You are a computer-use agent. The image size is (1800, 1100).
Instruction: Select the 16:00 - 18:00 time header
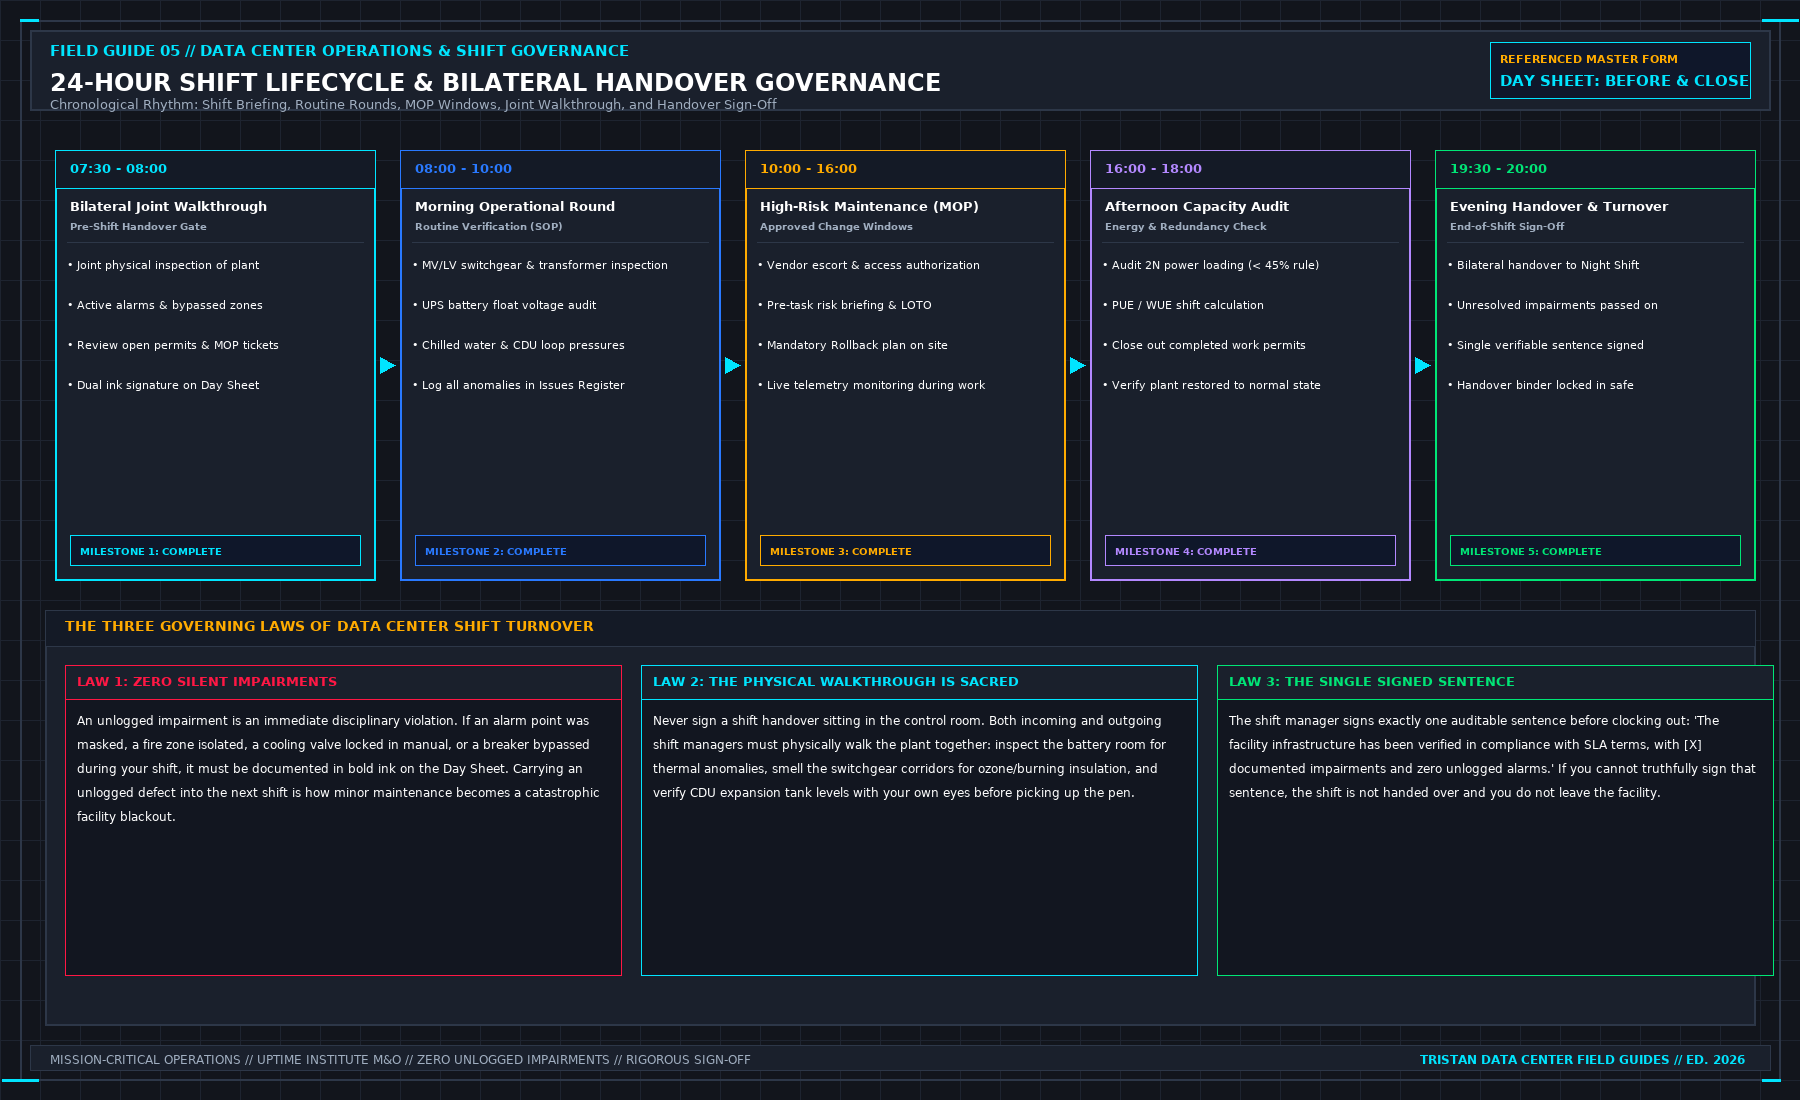pyautogui.click(x=1250, y=169)
